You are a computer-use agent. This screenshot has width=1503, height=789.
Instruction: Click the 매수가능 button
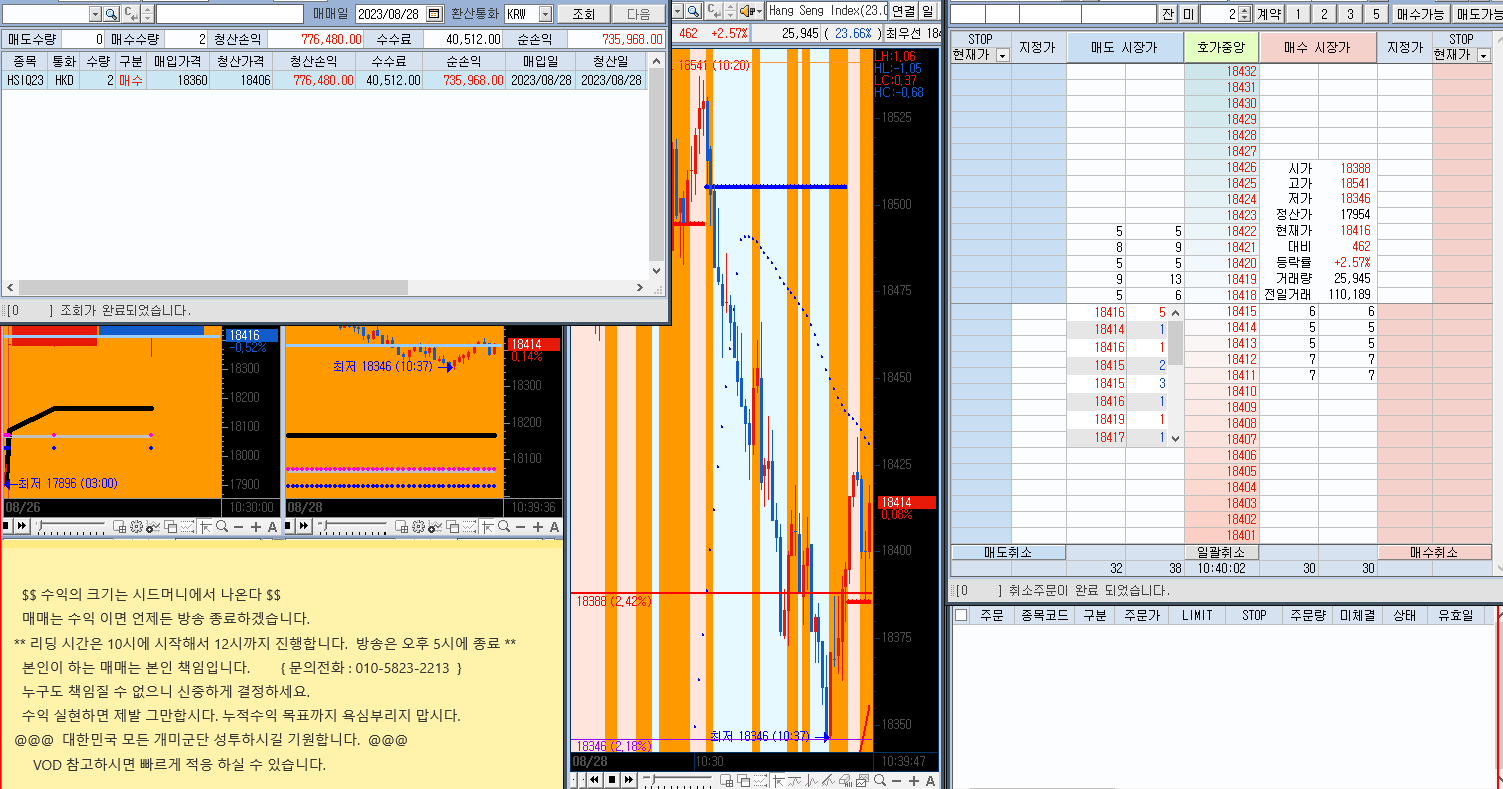[1420, 14]
